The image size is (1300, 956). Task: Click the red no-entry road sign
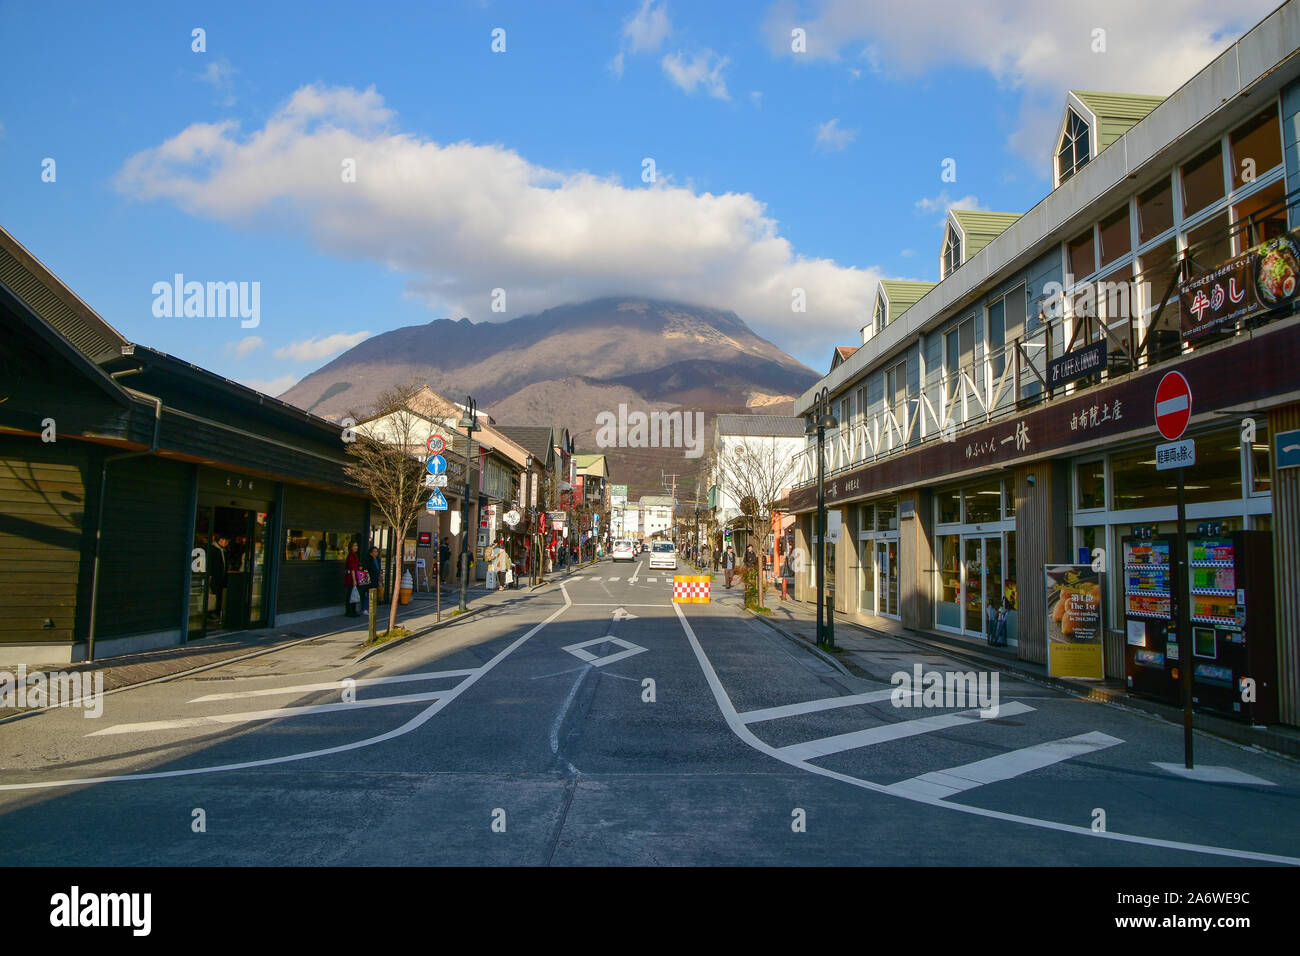point(1172,405)
